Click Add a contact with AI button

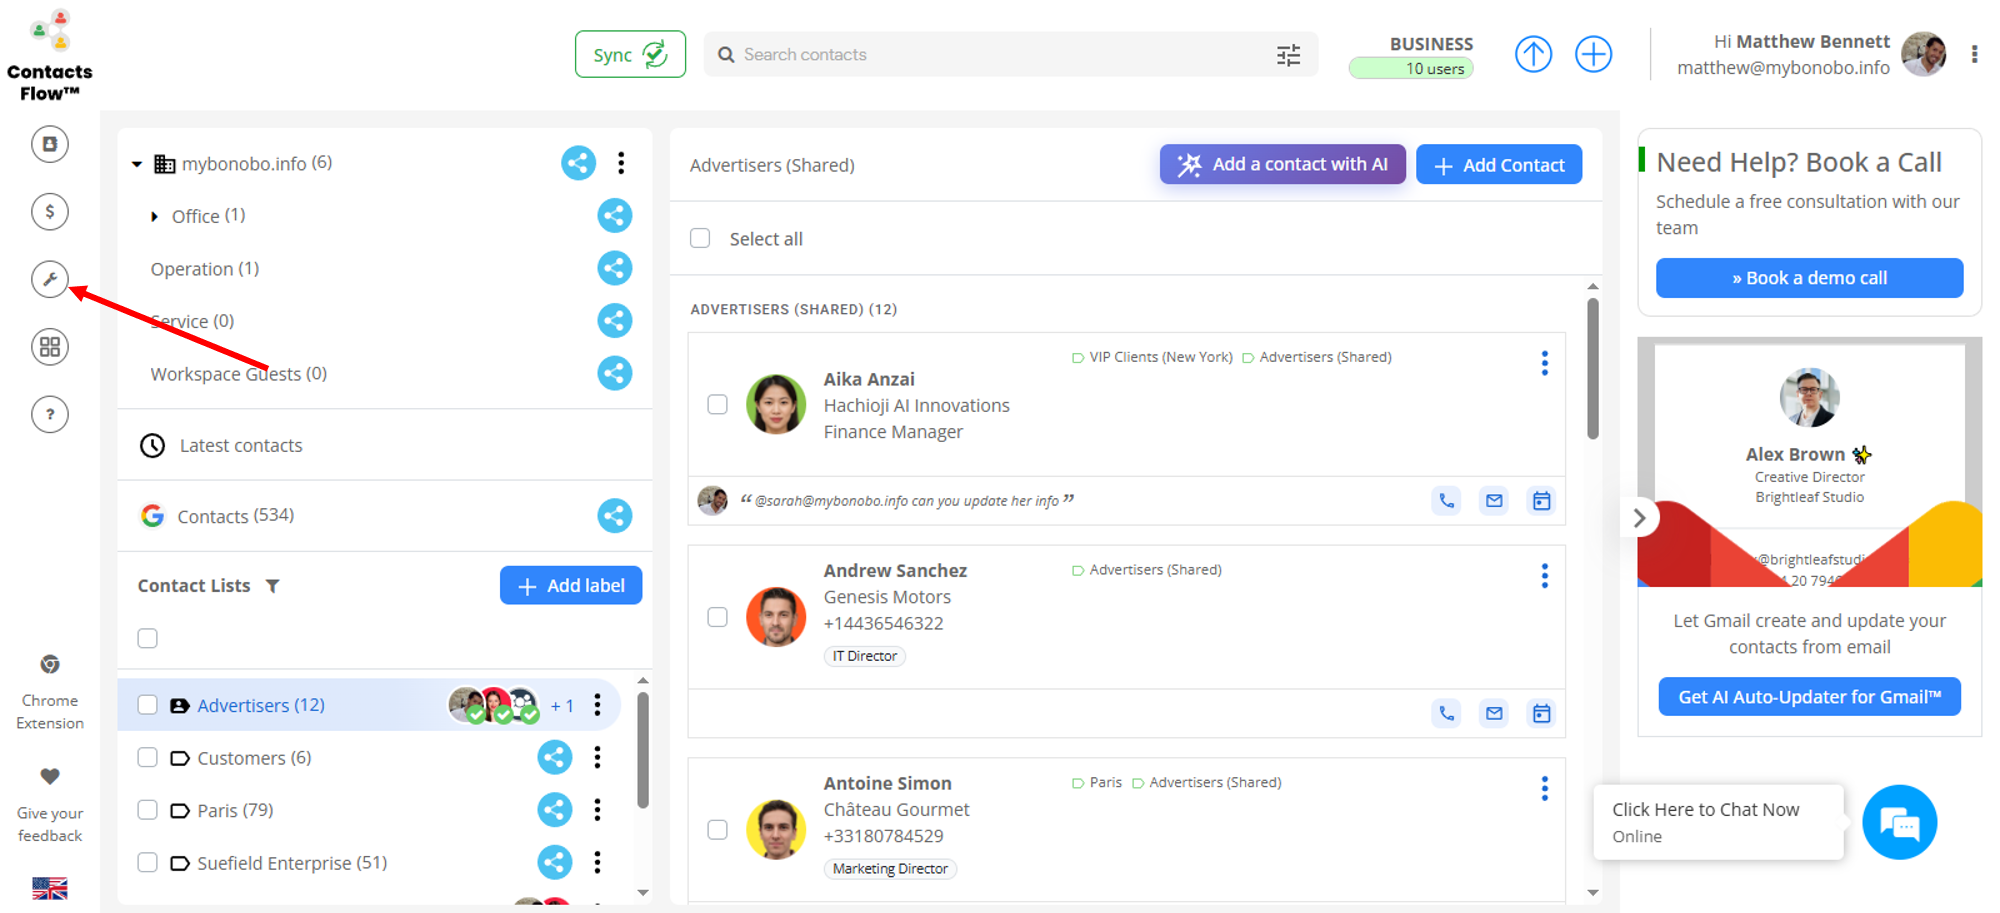click(x=1282, y=165)
